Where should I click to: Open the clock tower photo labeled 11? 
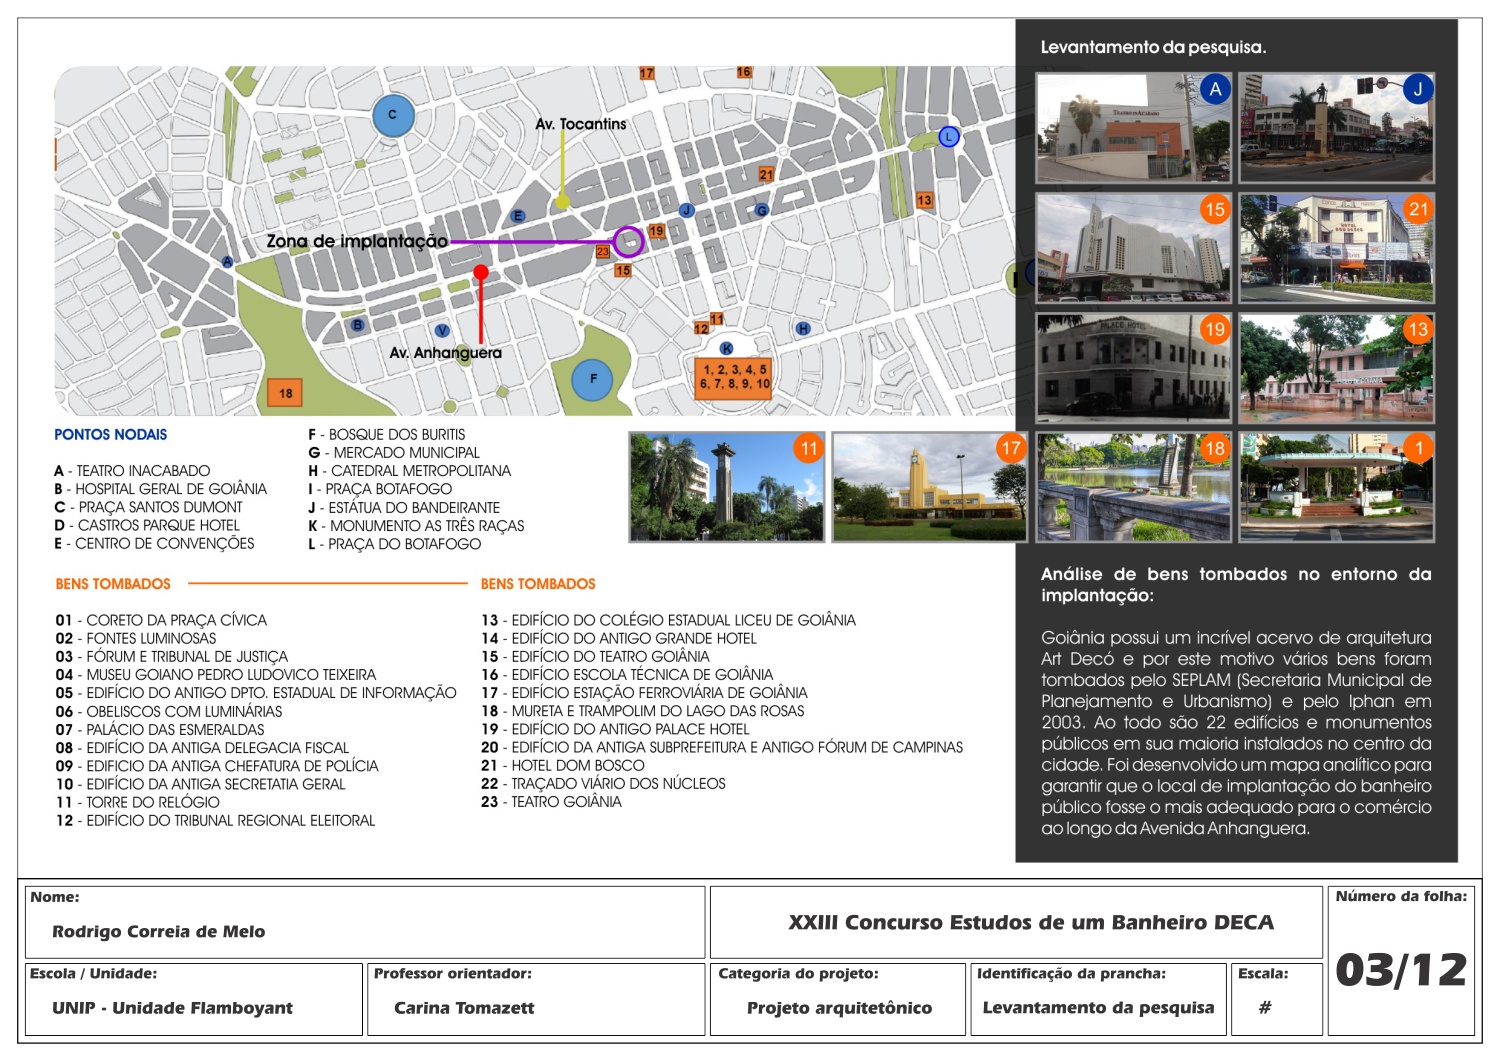coord(727,487)
